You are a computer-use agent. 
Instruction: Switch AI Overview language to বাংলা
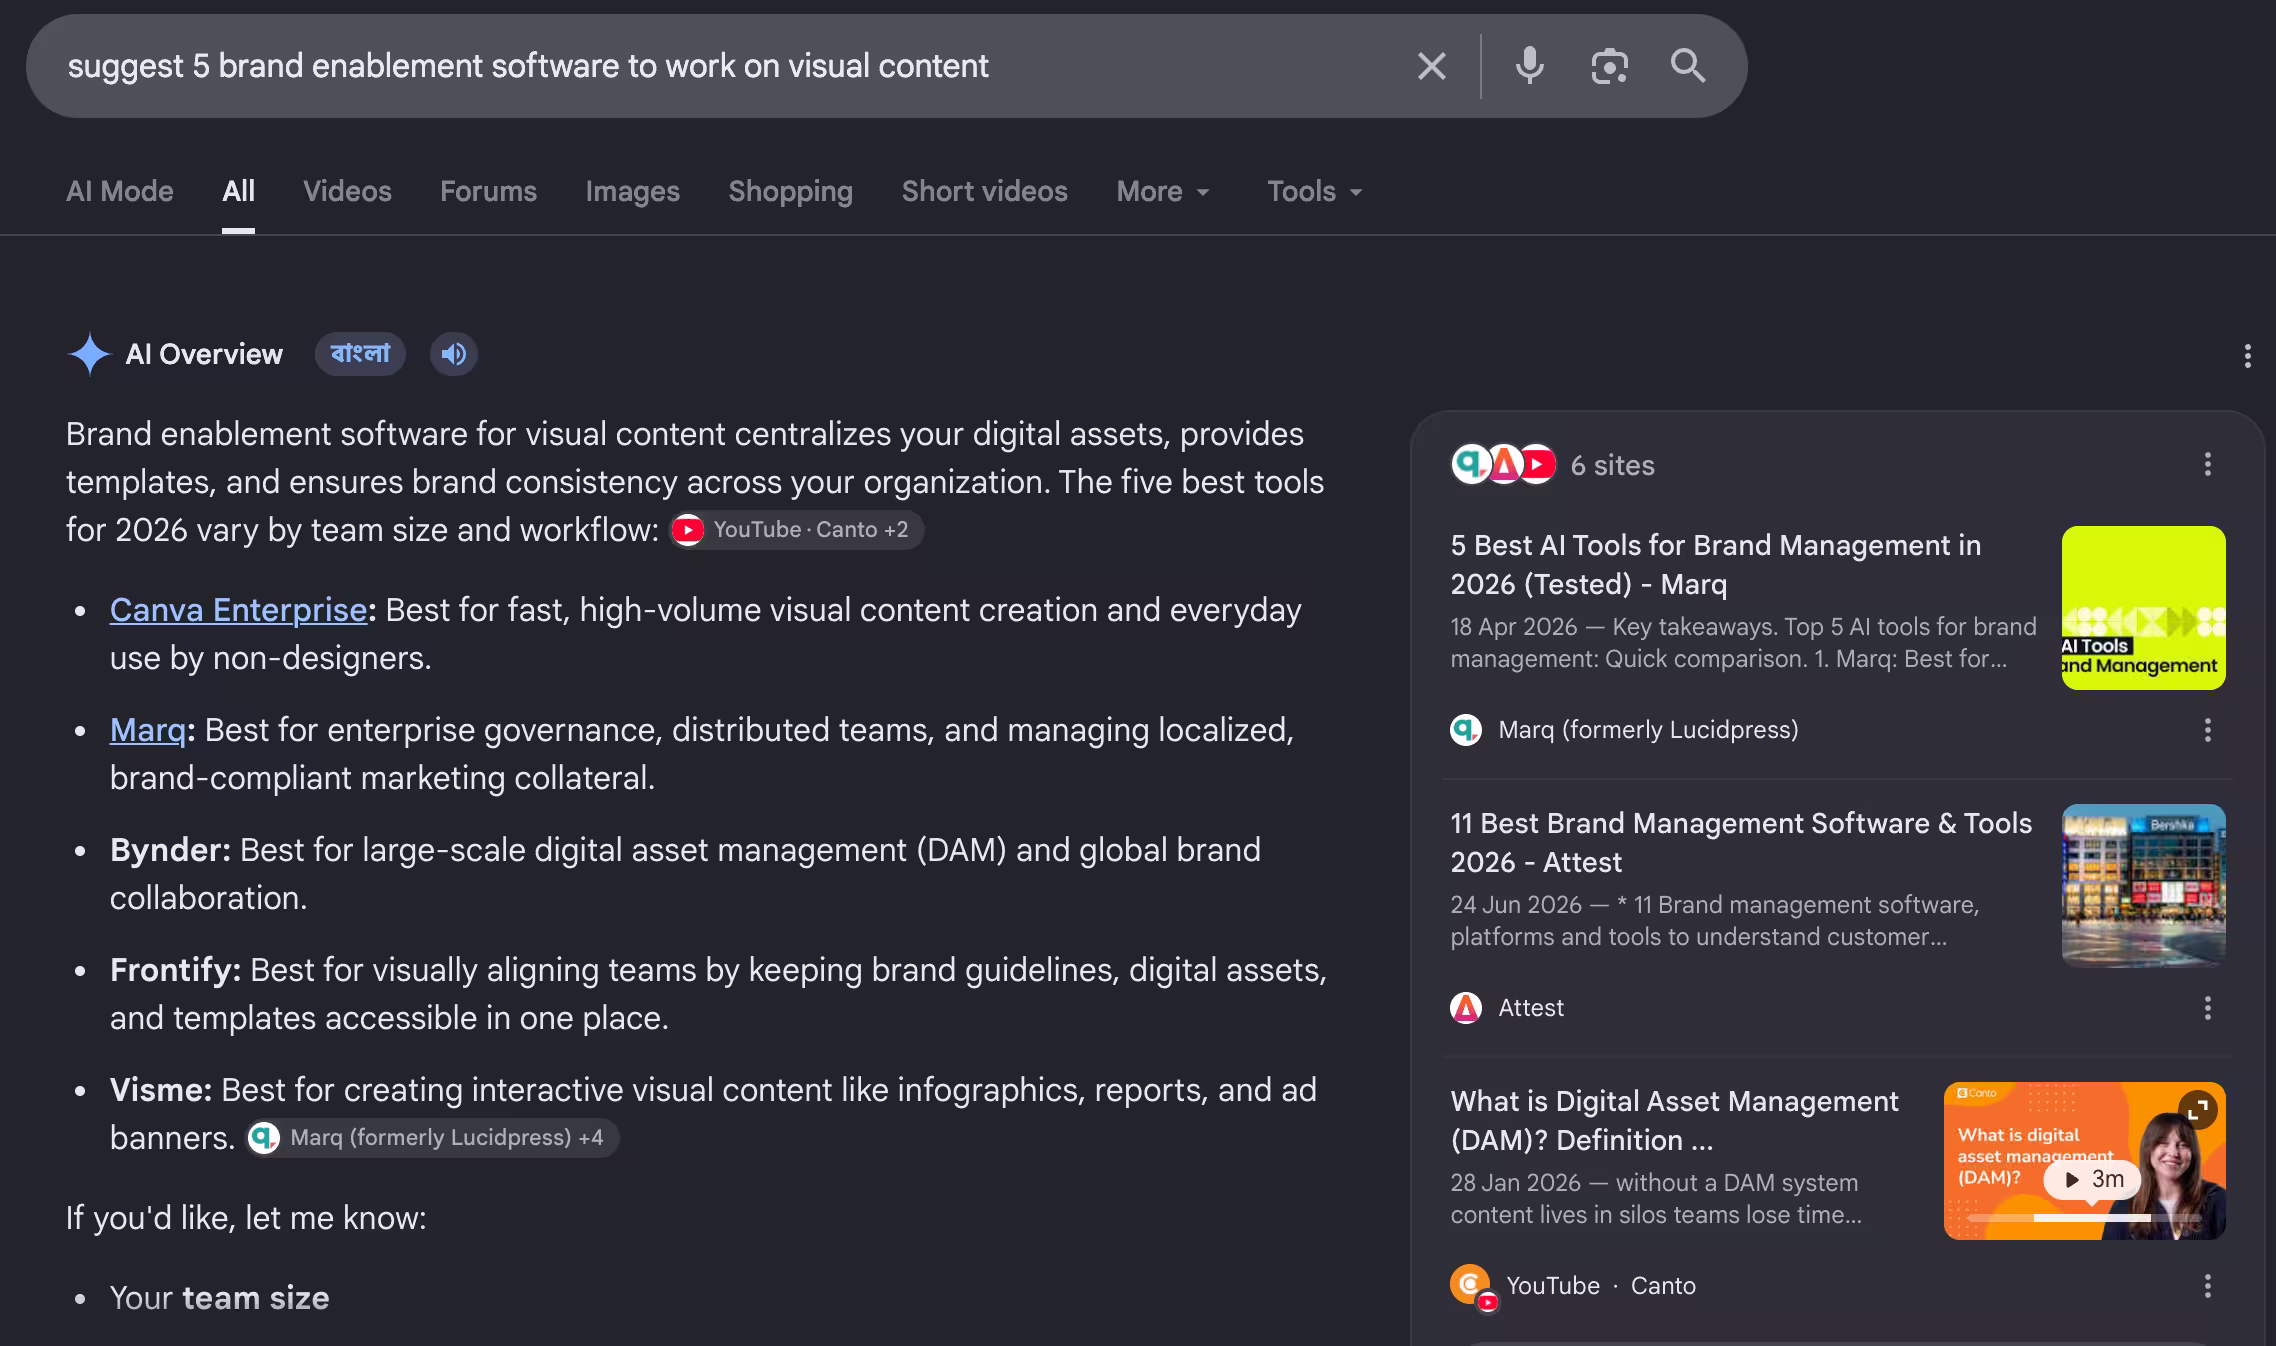(x=360, y=354)
